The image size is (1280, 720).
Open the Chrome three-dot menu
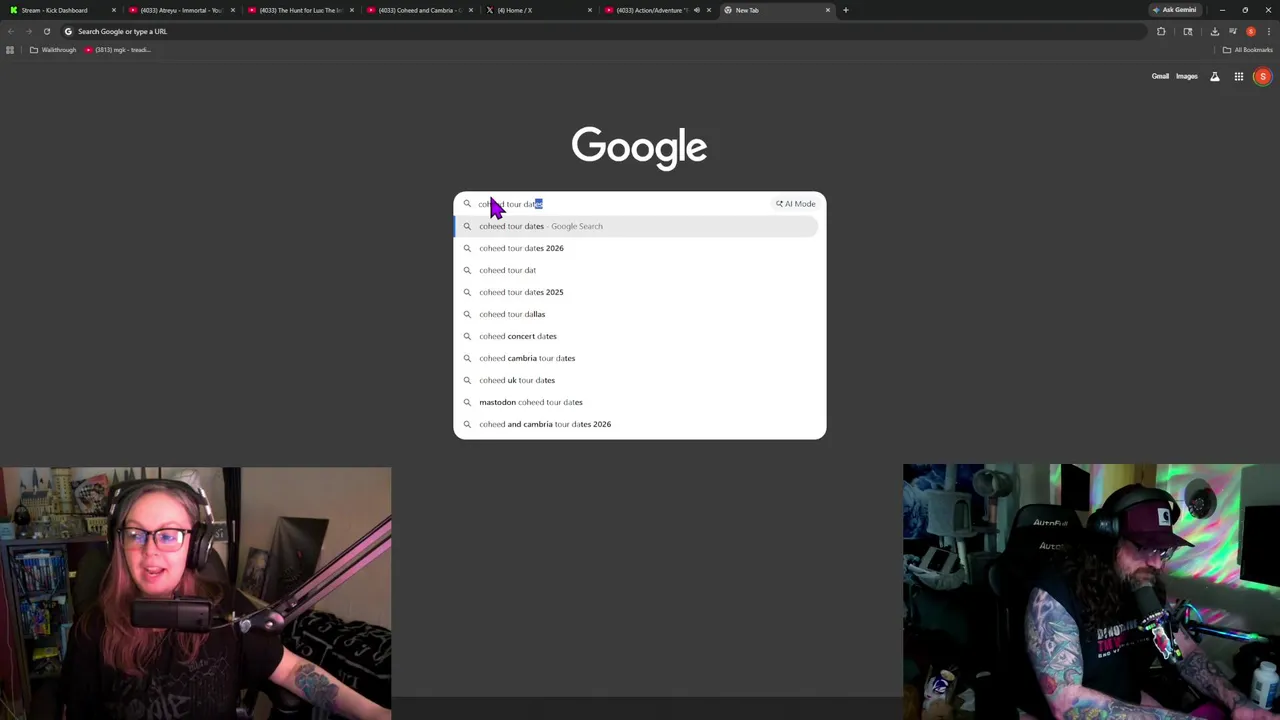(x=1269, y=31)
